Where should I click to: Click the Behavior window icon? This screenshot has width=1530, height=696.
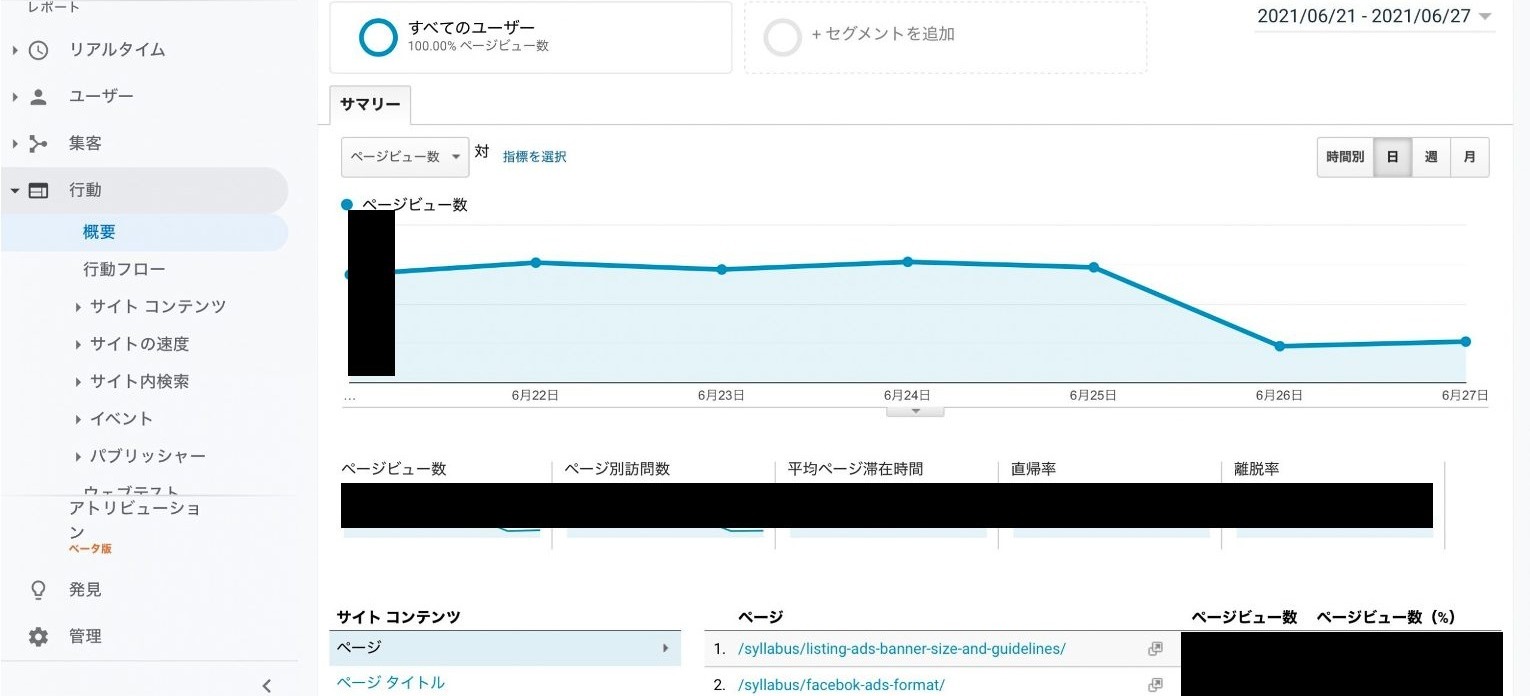pos(38,190)
